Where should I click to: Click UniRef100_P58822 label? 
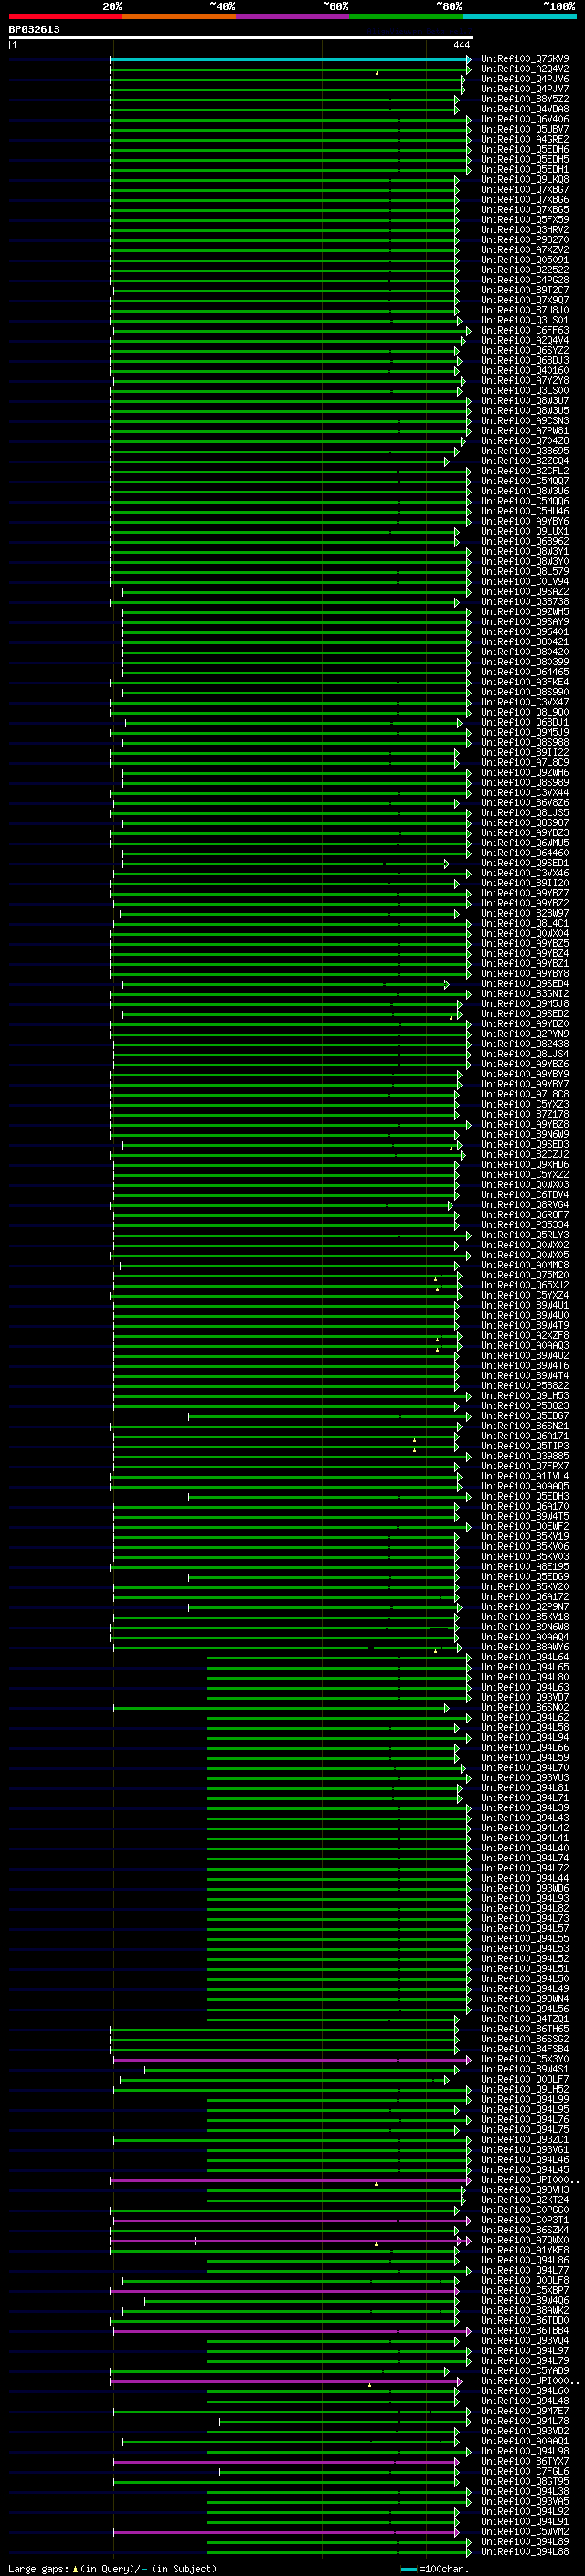[525, 1385]
